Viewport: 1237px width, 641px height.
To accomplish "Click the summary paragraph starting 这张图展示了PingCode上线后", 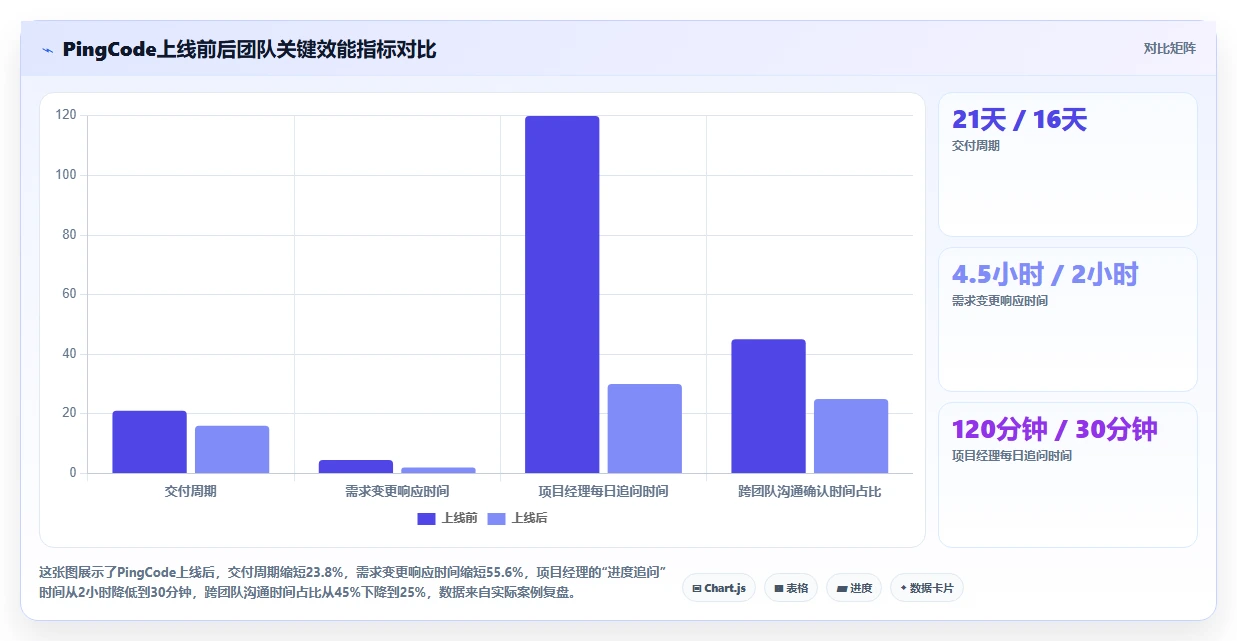I will point(352,582).
